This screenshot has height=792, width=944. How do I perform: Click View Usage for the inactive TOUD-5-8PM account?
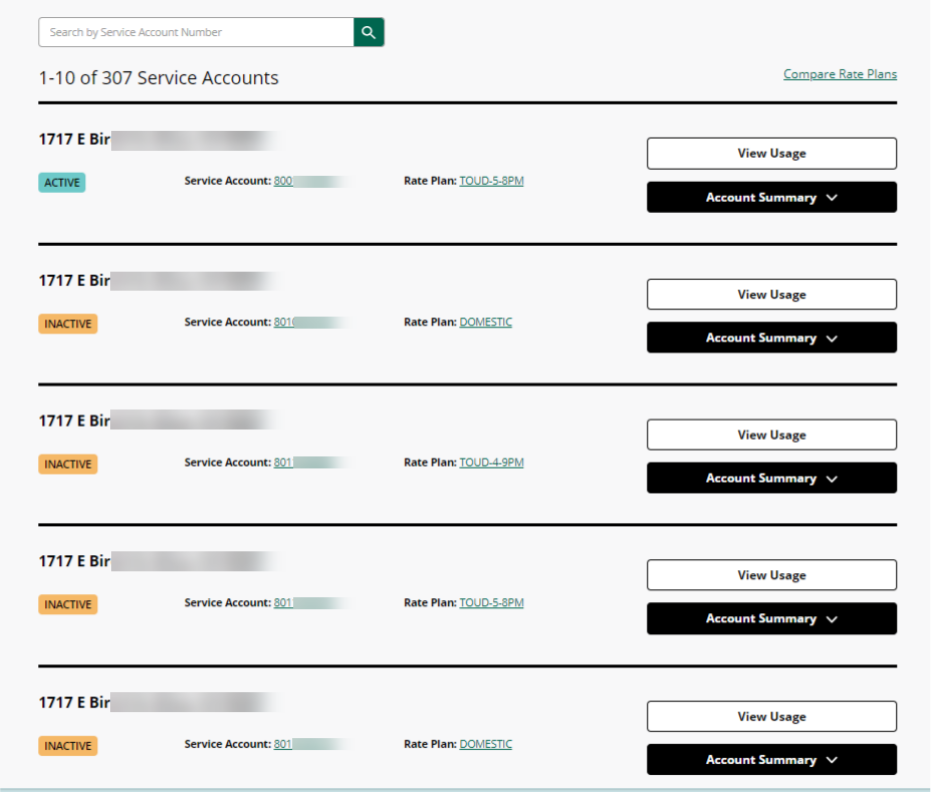[772, 575]
